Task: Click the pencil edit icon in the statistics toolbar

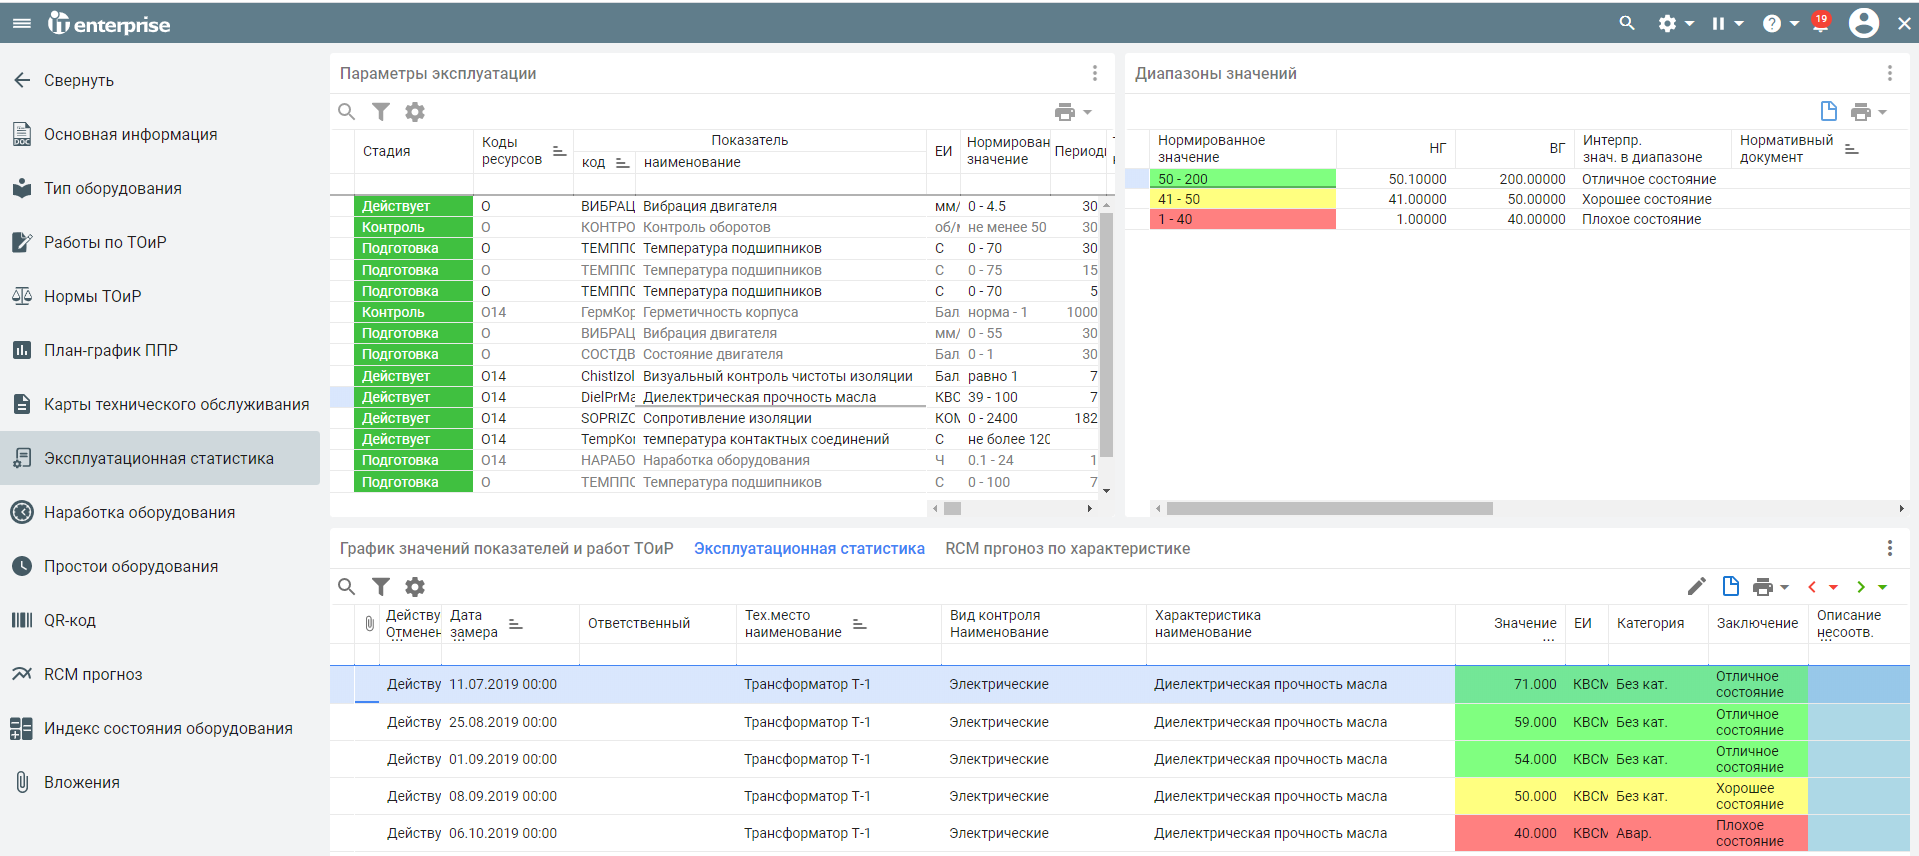Action: click(1696, 587)
